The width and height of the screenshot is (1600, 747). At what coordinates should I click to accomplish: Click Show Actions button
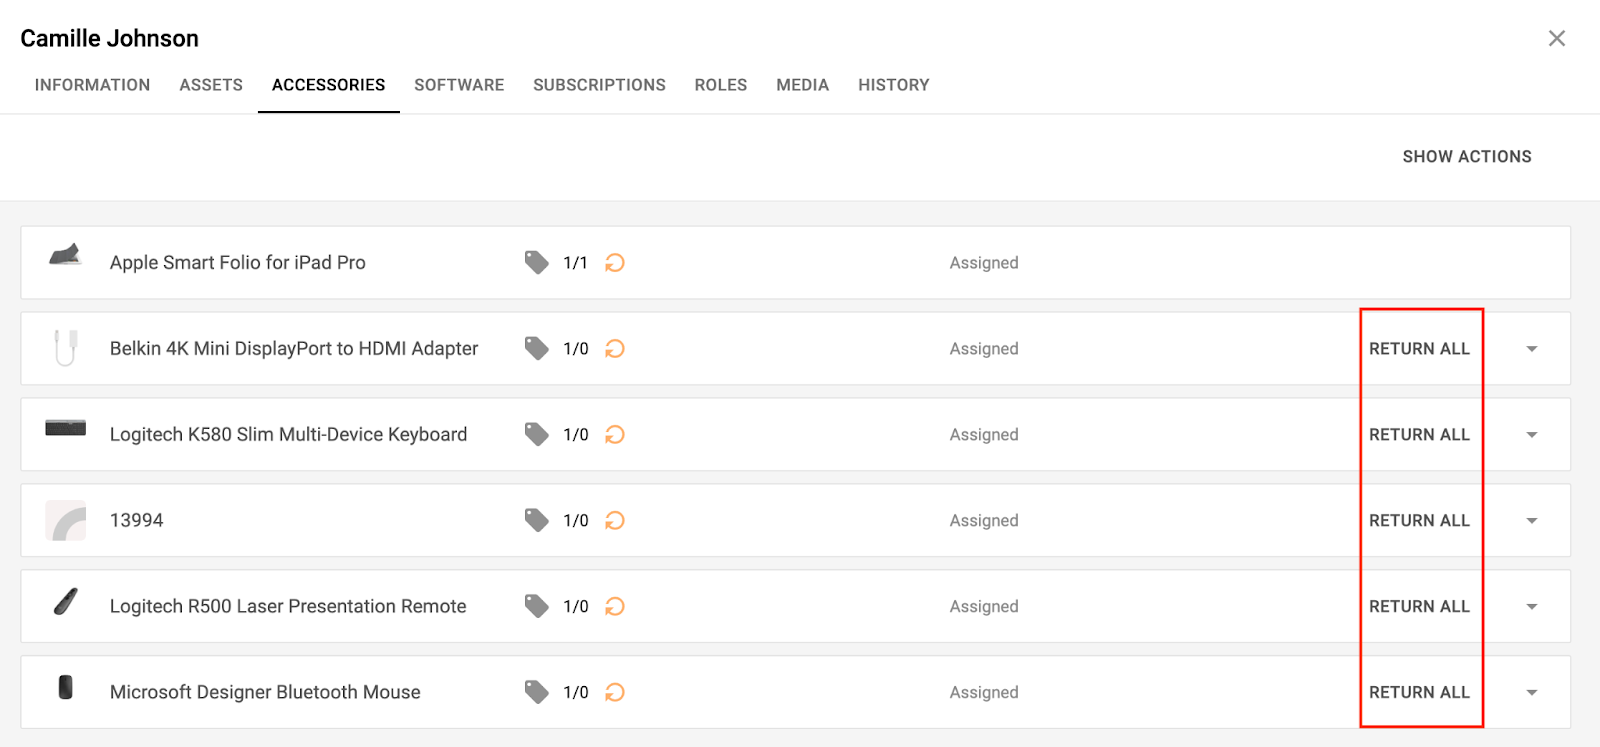click(x=1467, y=157)
